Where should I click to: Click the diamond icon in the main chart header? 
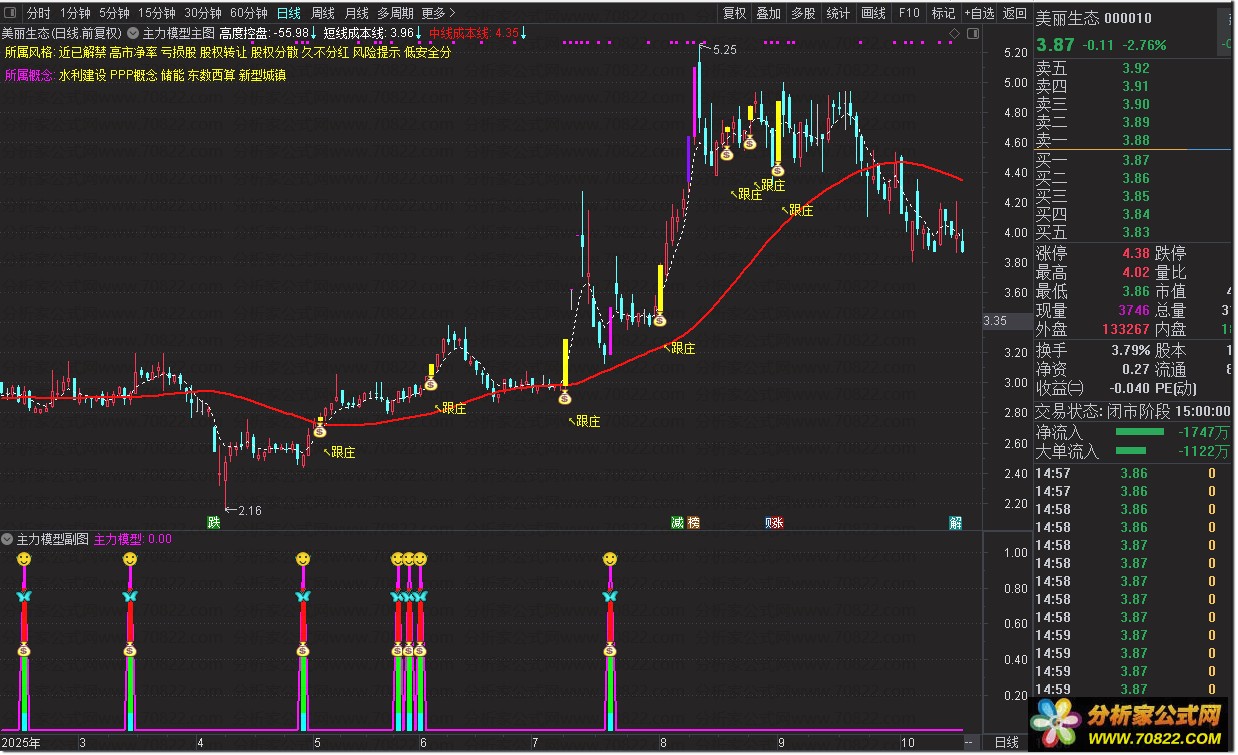(954, 33)
